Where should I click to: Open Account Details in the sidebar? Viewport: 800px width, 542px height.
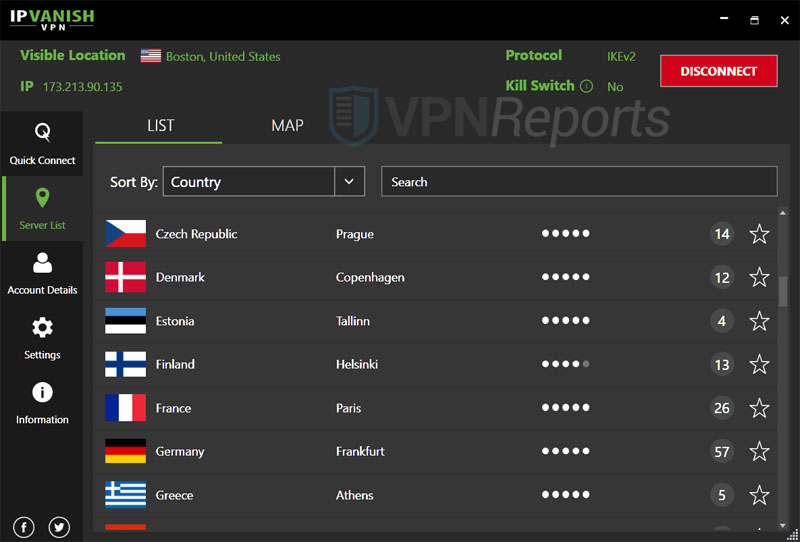pyautogui.click(x=42, y=273)
